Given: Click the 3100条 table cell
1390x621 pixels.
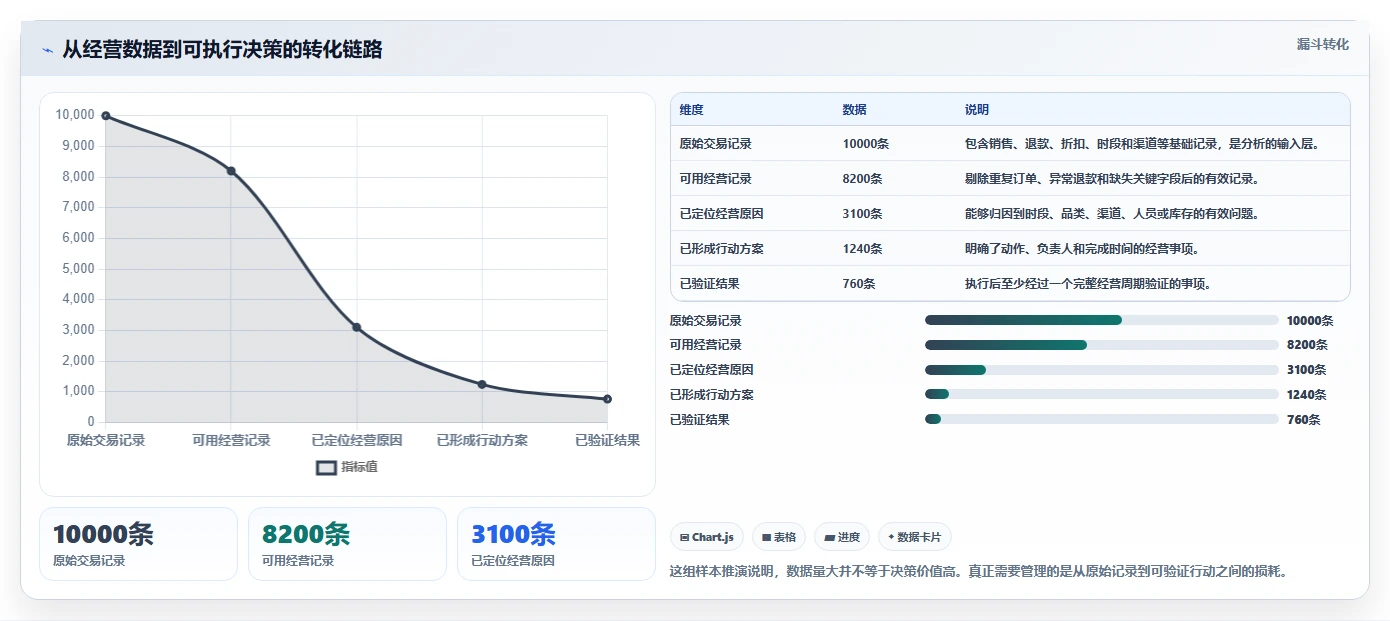Looking at the screenshot, I should coord(862,214).
